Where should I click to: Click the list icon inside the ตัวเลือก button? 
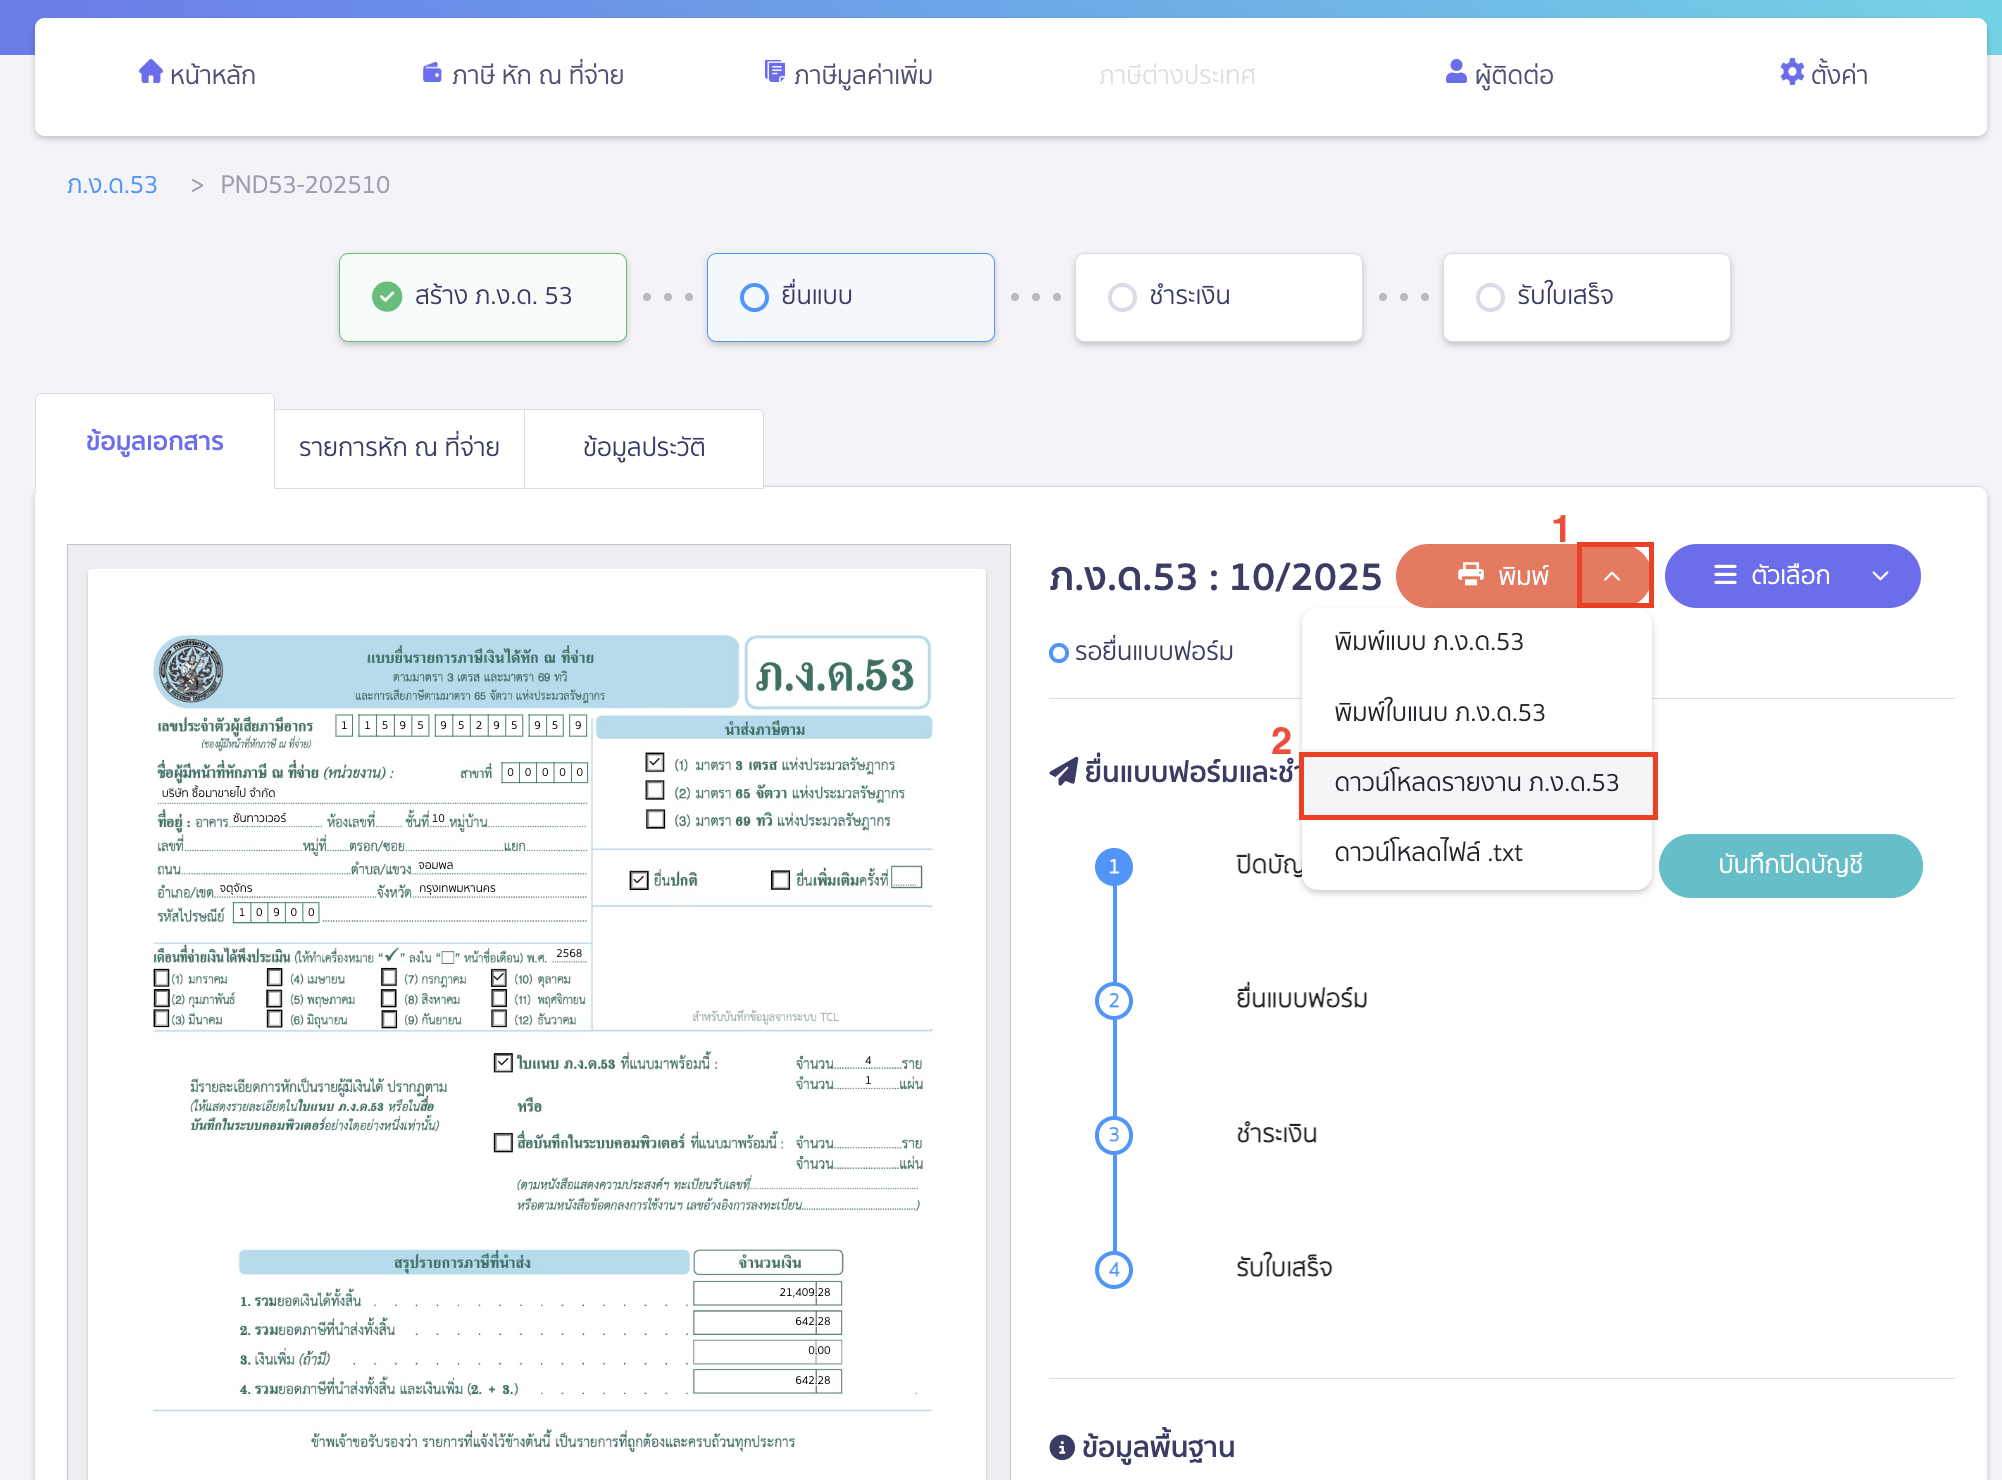tap(1724, 575)
